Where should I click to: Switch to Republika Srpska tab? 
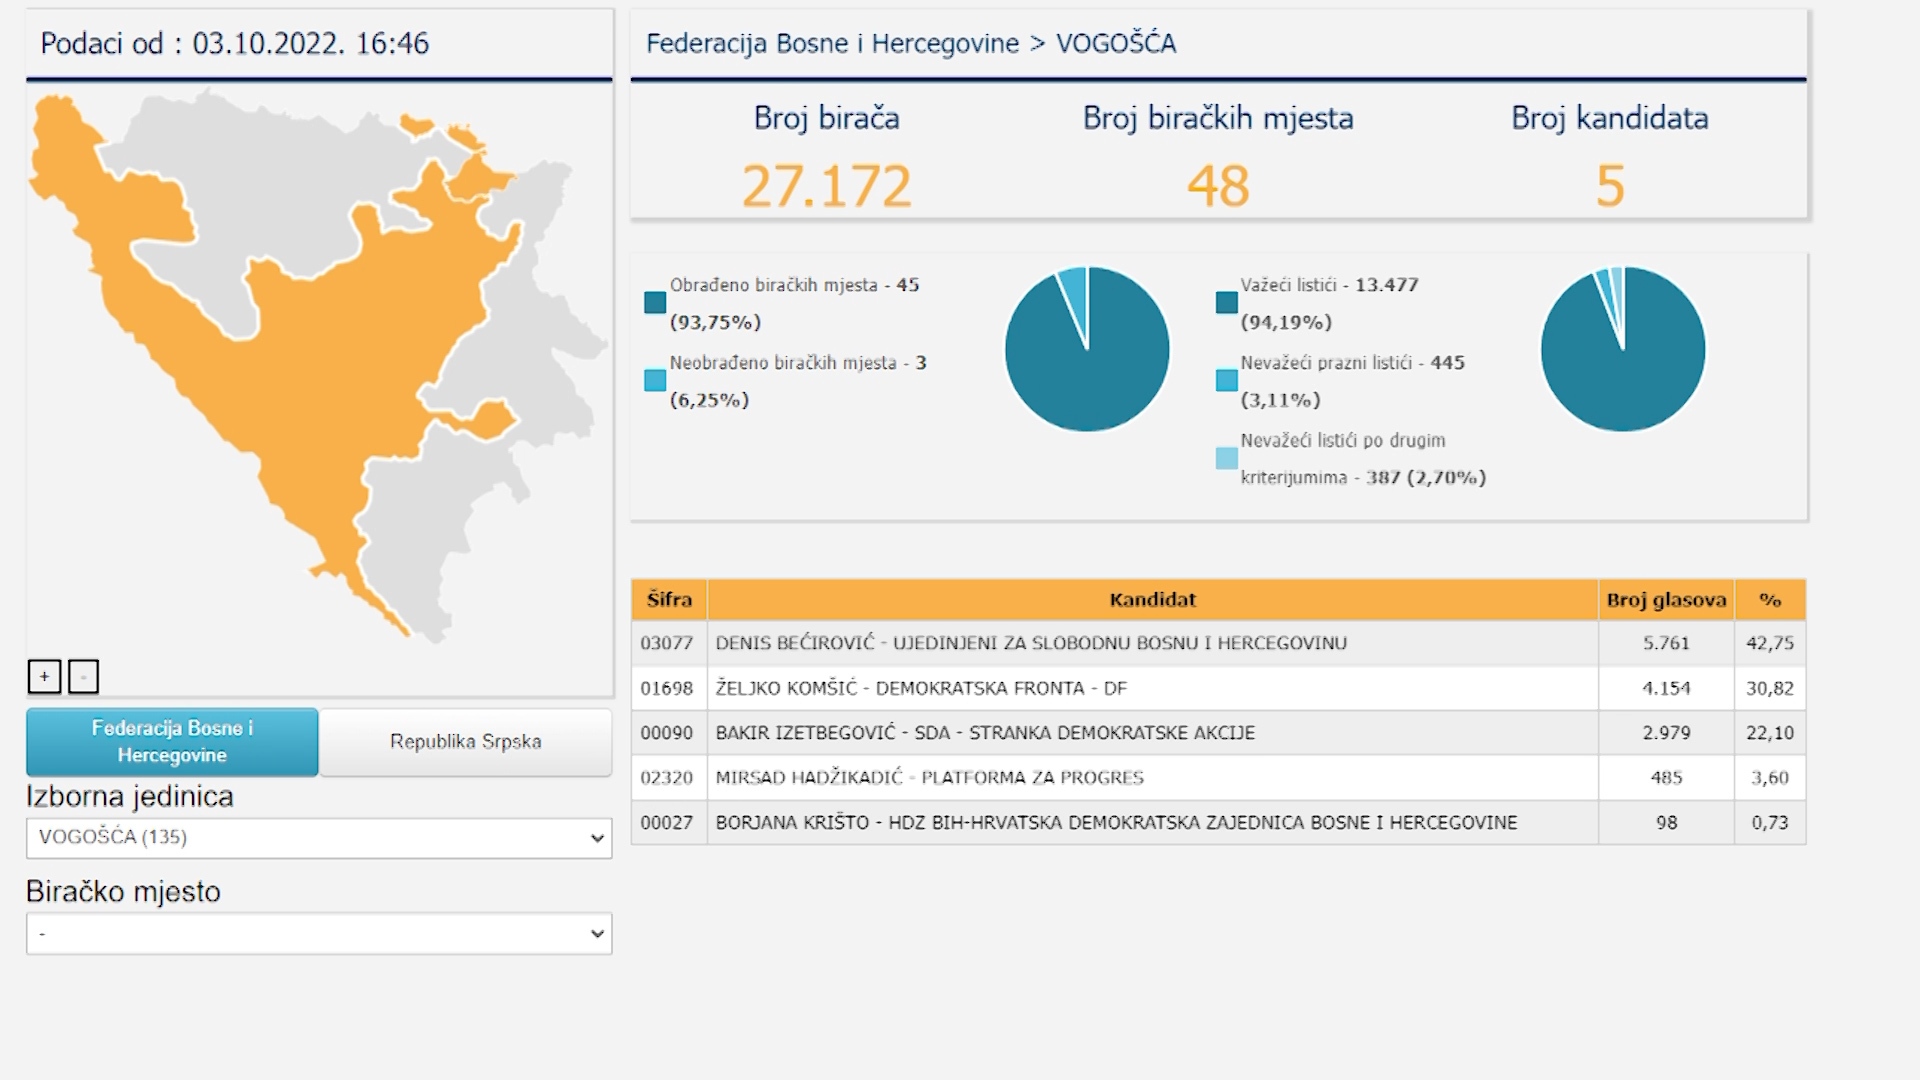point(465,742)
